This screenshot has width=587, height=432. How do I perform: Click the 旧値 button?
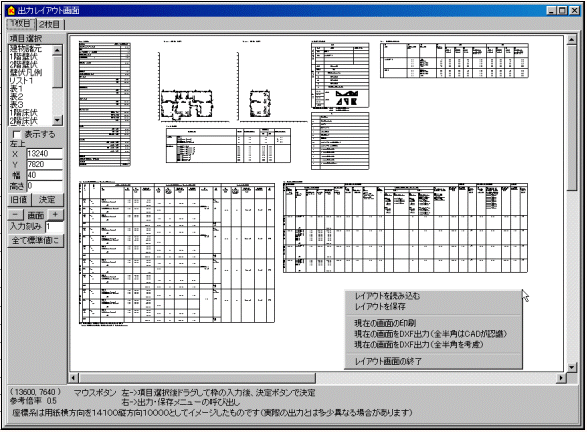[19, 200]
